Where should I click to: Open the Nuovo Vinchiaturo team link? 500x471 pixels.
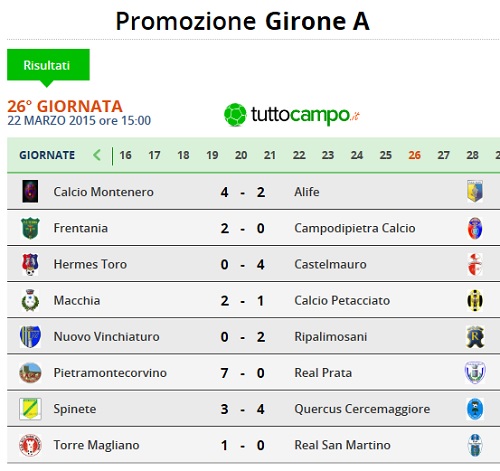(x=106, y=337)
